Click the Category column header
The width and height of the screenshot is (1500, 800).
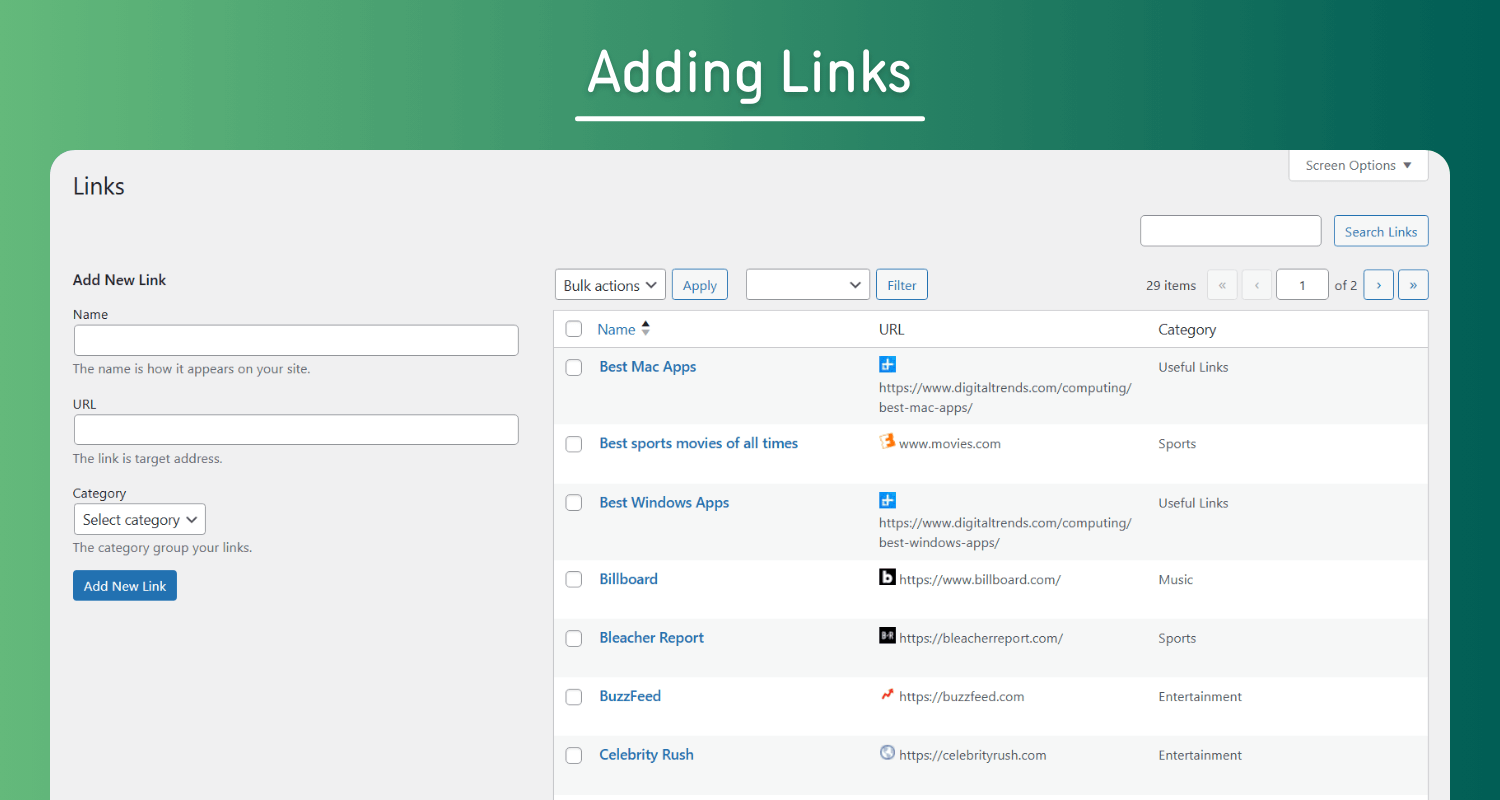(x=1187, y=329)
